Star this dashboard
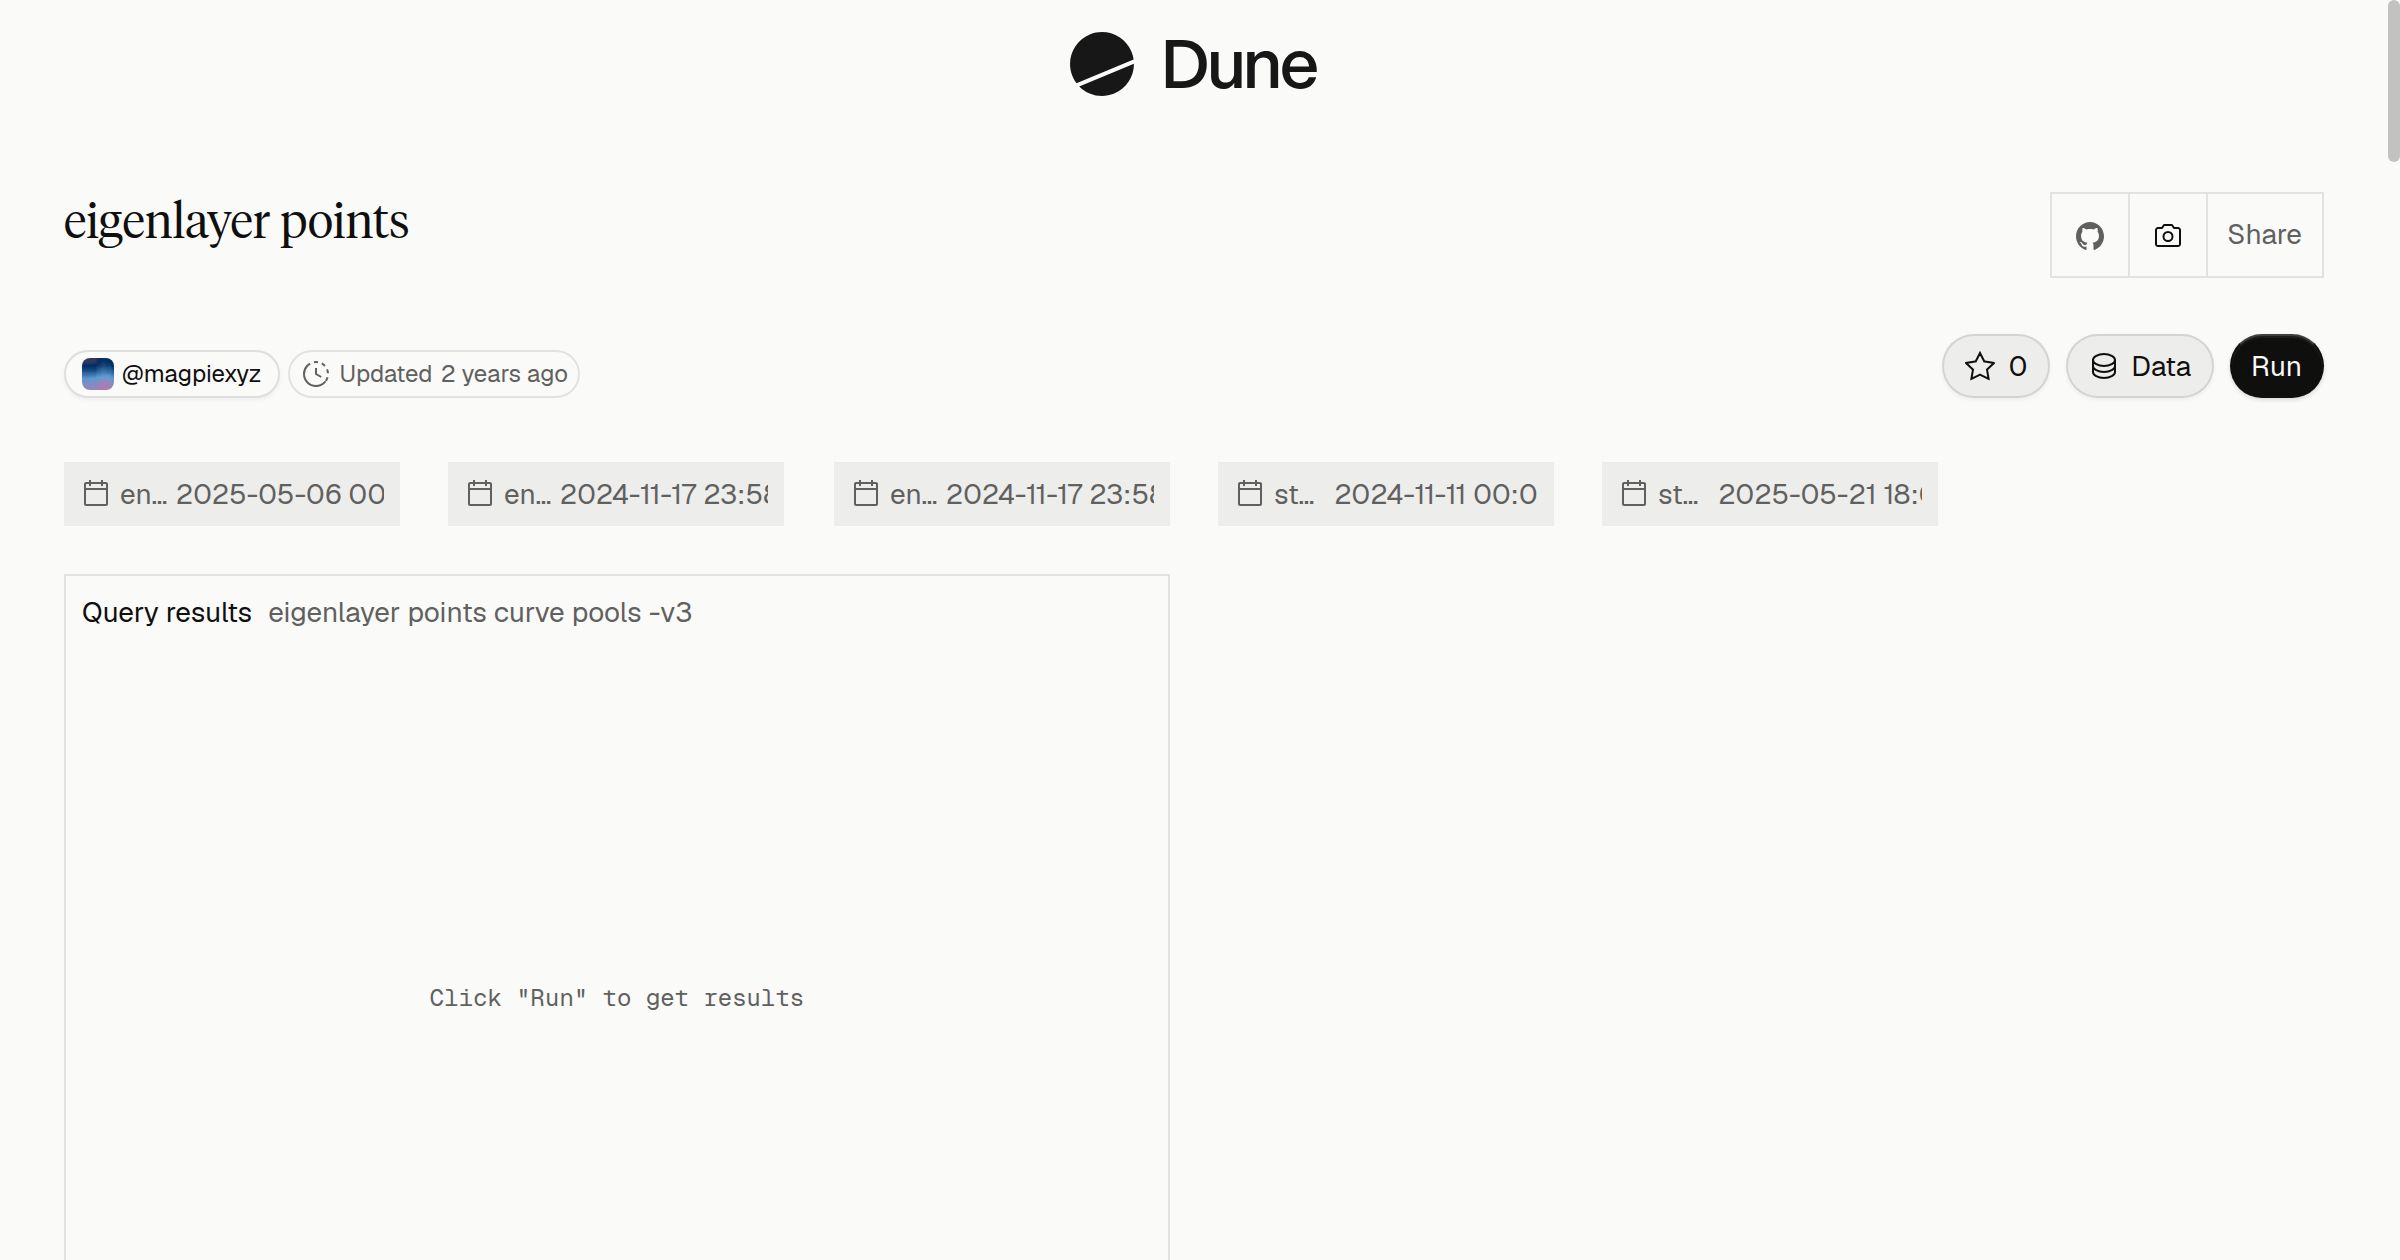 click(1996, 366)
